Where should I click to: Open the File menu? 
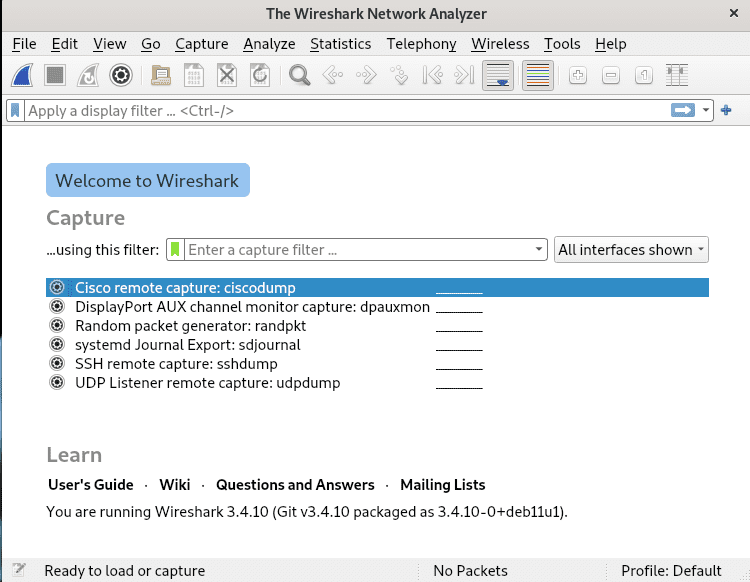pos(24,44)
